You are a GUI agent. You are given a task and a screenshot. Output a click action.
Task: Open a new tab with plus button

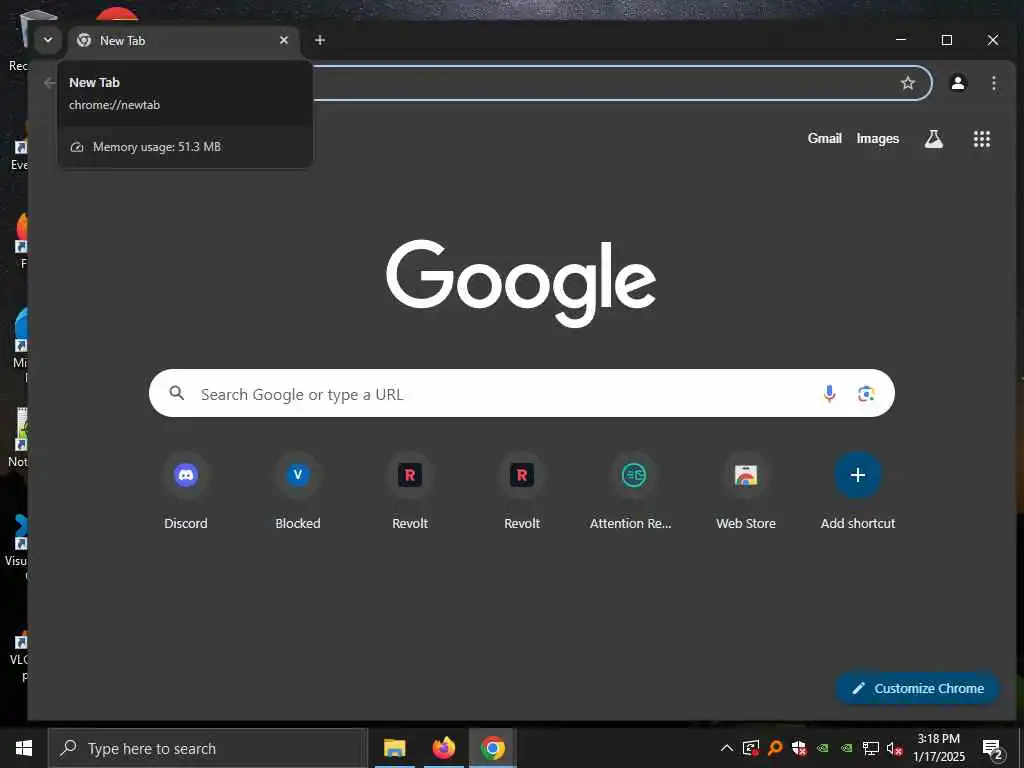320,40
